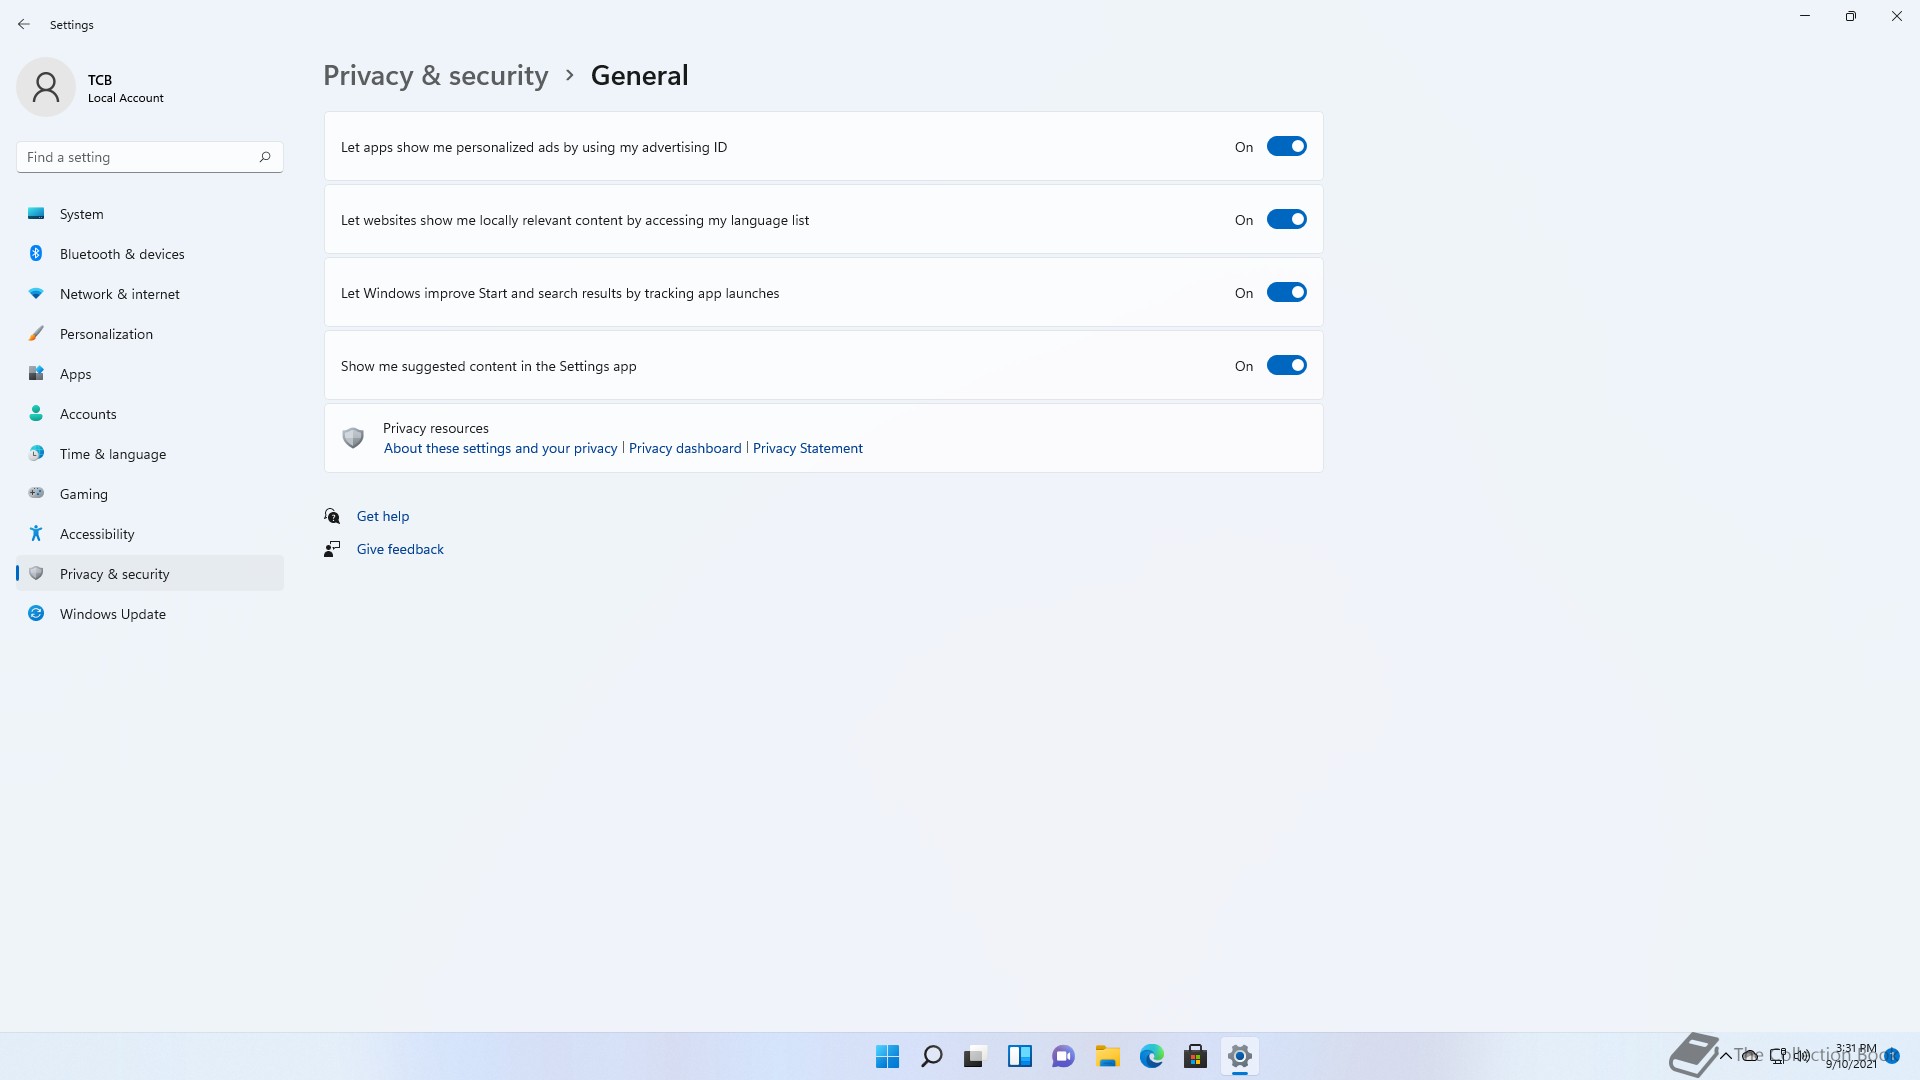
Task: Open Privacy Statement link
Action: (807, 448)
